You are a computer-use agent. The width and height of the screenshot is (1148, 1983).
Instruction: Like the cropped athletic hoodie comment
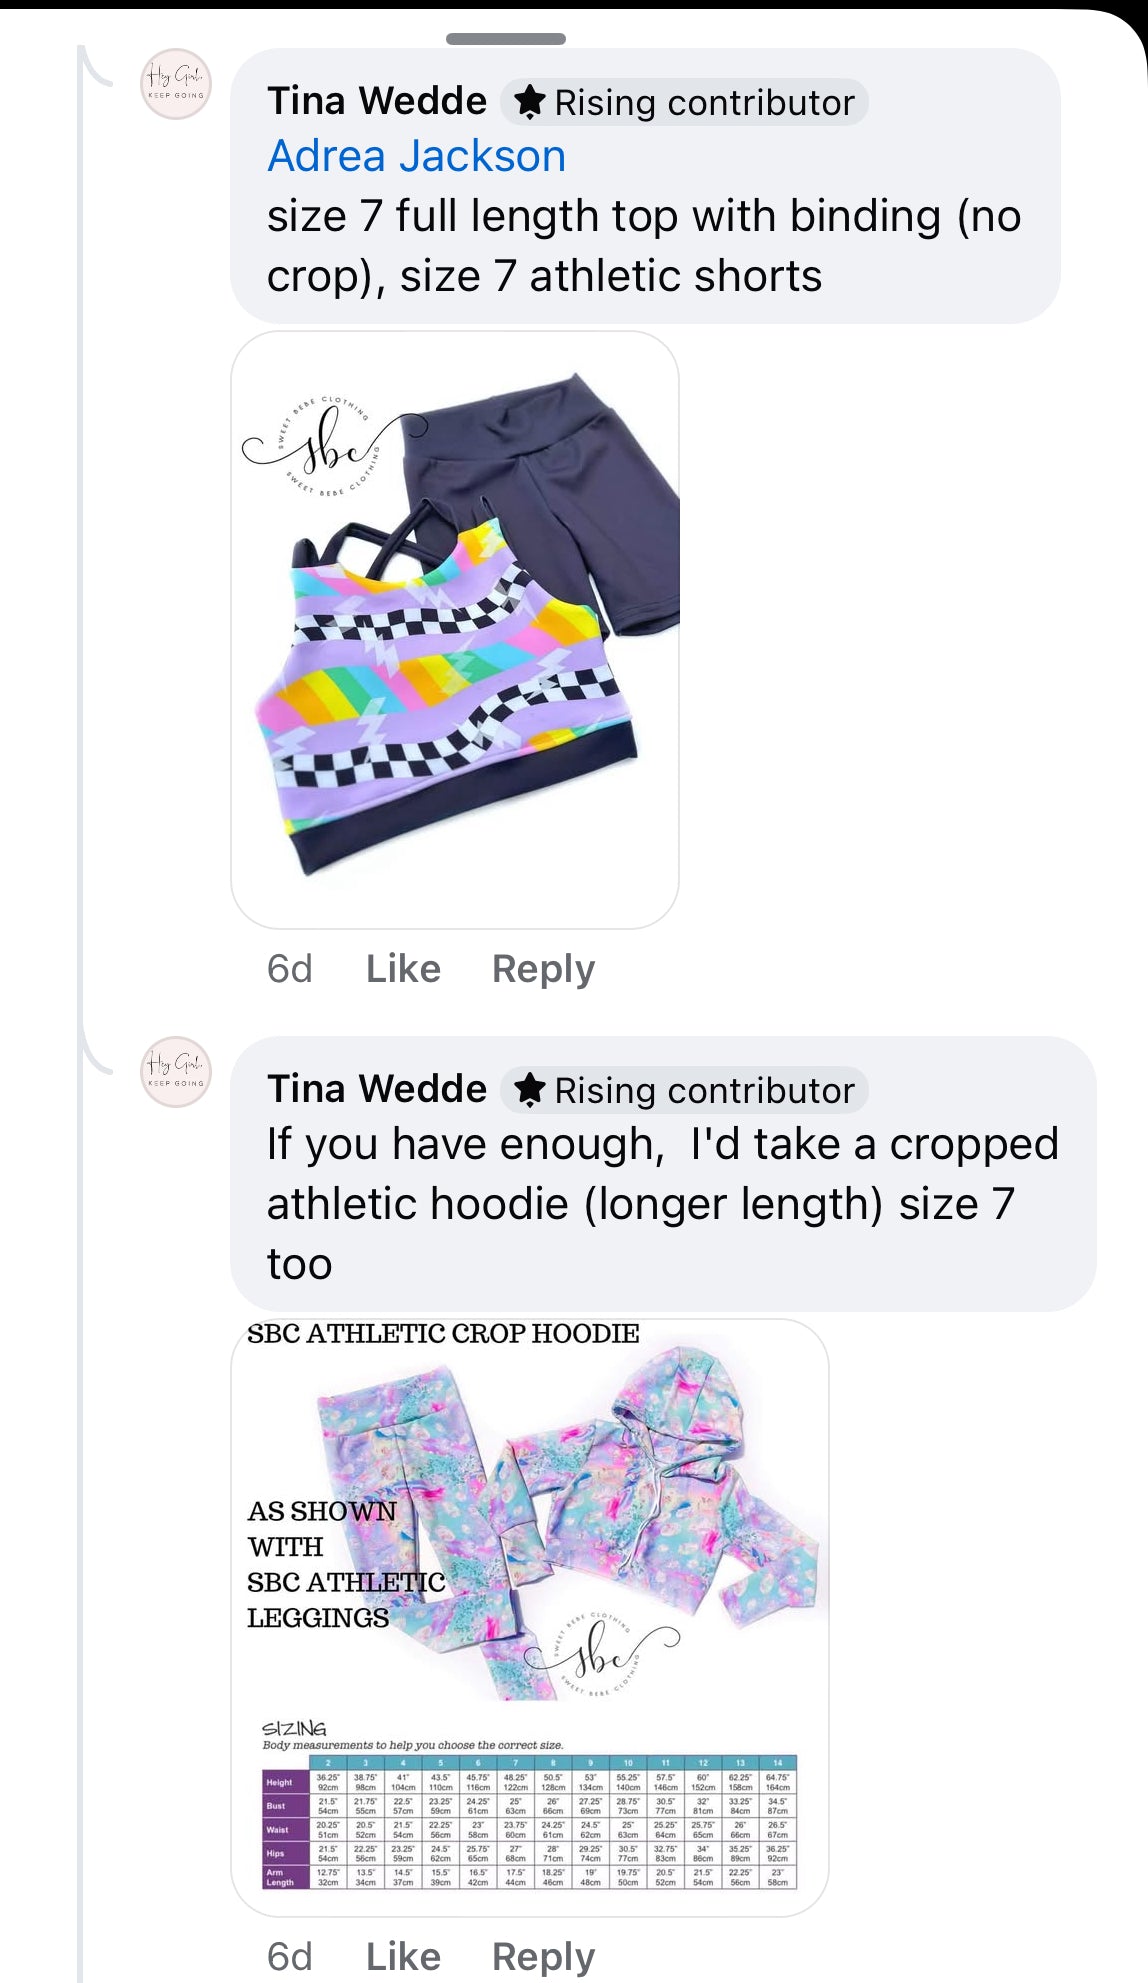[x=403, y=1957]
